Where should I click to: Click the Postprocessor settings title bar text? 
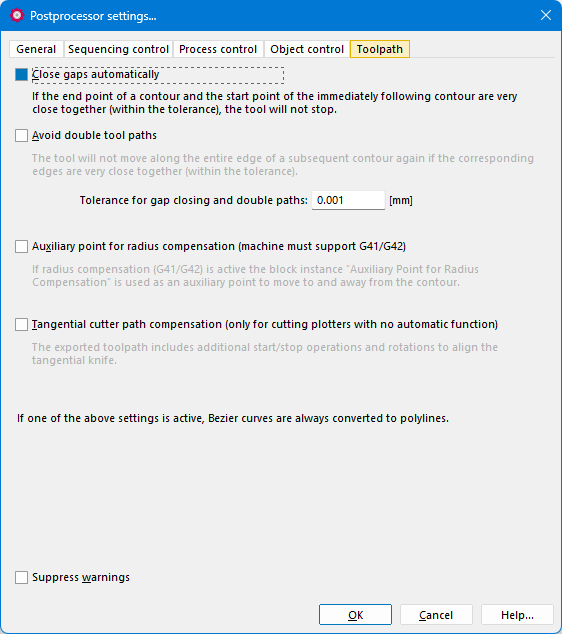coord(93,16)
